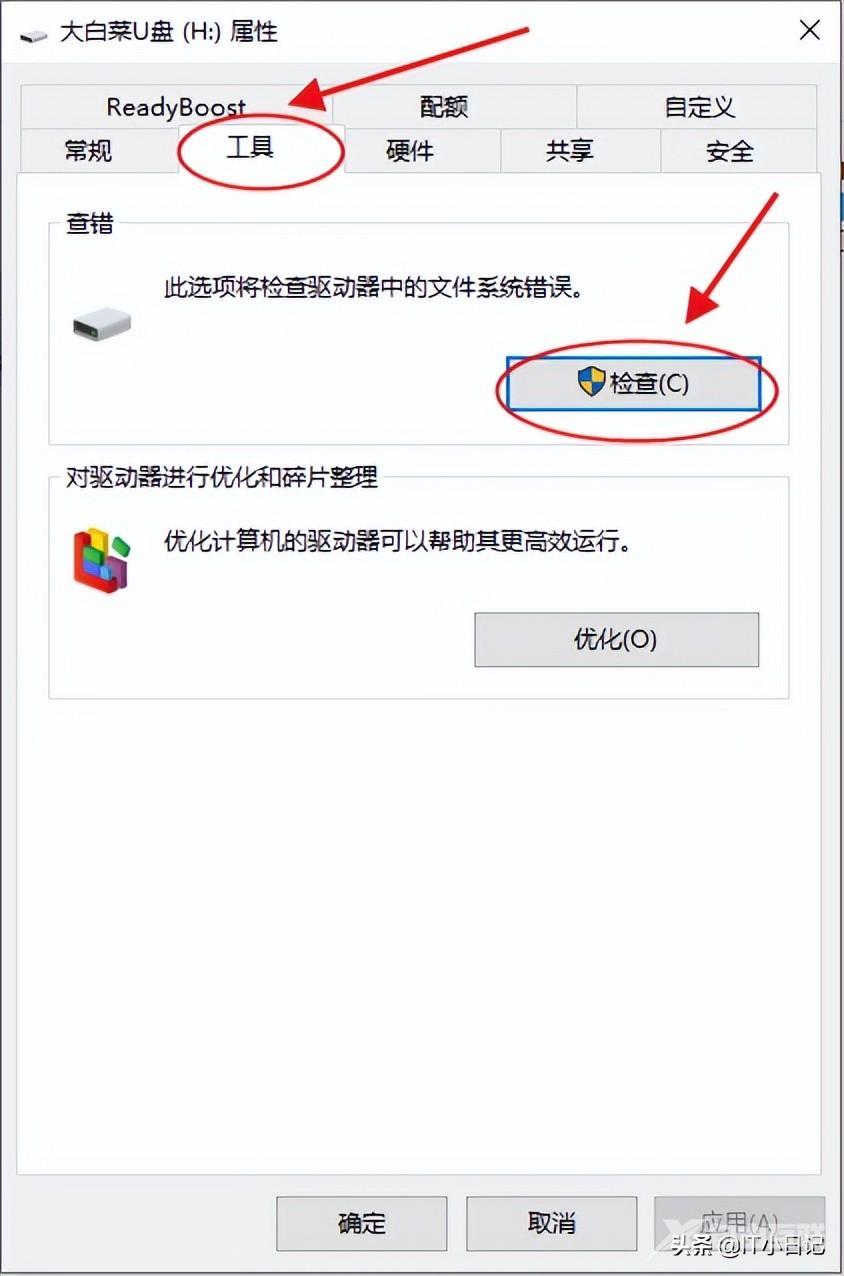Click the file system error check description
The image size is (844, 1276).
[x=373, y=288]
